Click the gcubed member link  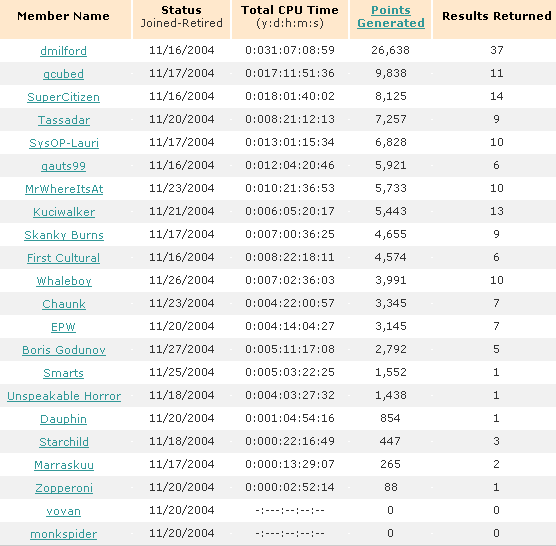click(x=63, y=74)
